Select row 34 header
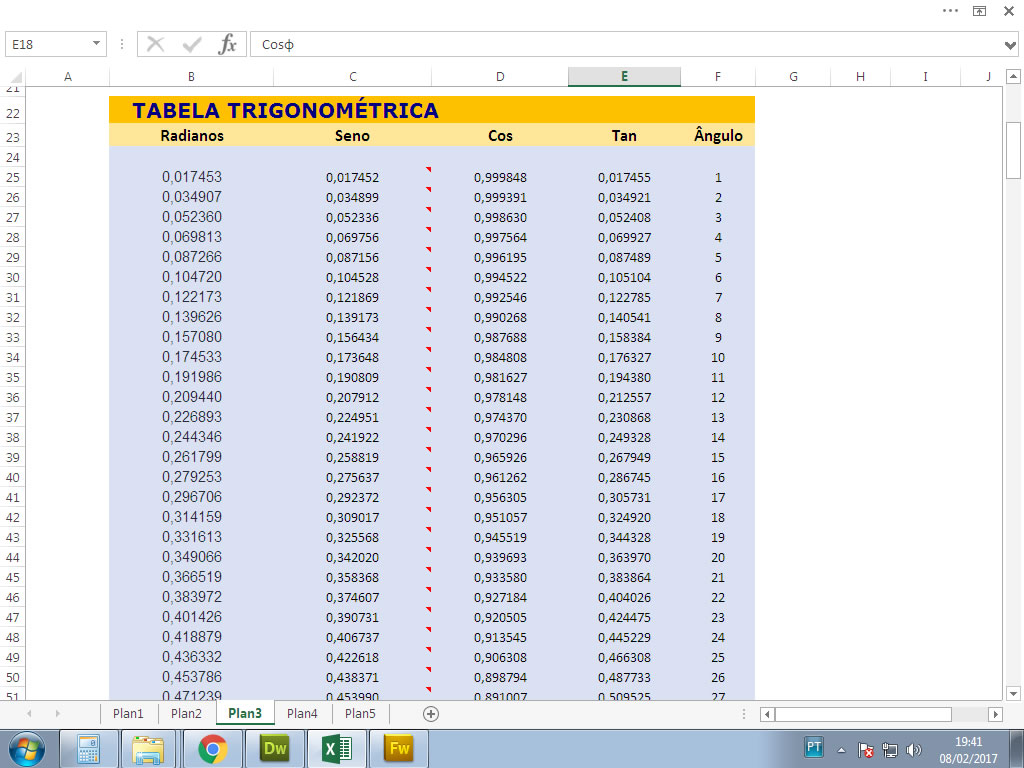Image resolution: width=1024 pixels, height=768 pixels. pos(12,358)
